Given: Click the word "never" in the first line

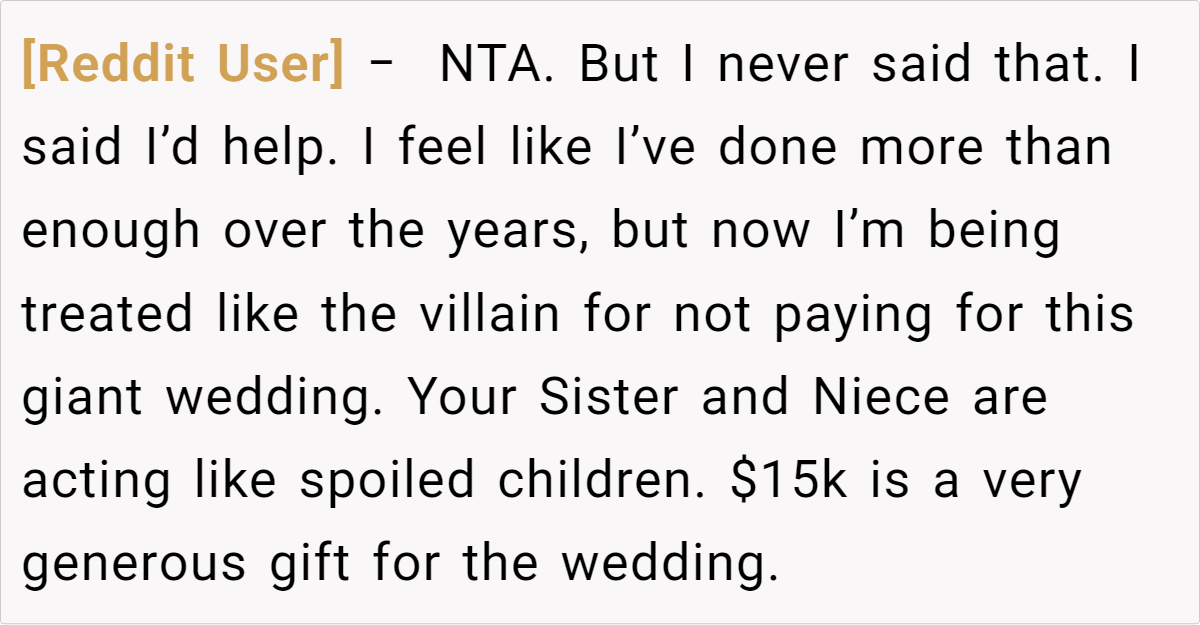Looking at the screenshot, I should (x=784, y=65).
